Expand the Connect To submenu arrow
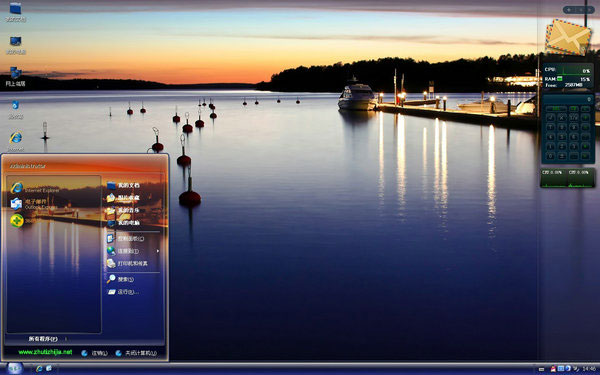 click(x=158, y=251)
